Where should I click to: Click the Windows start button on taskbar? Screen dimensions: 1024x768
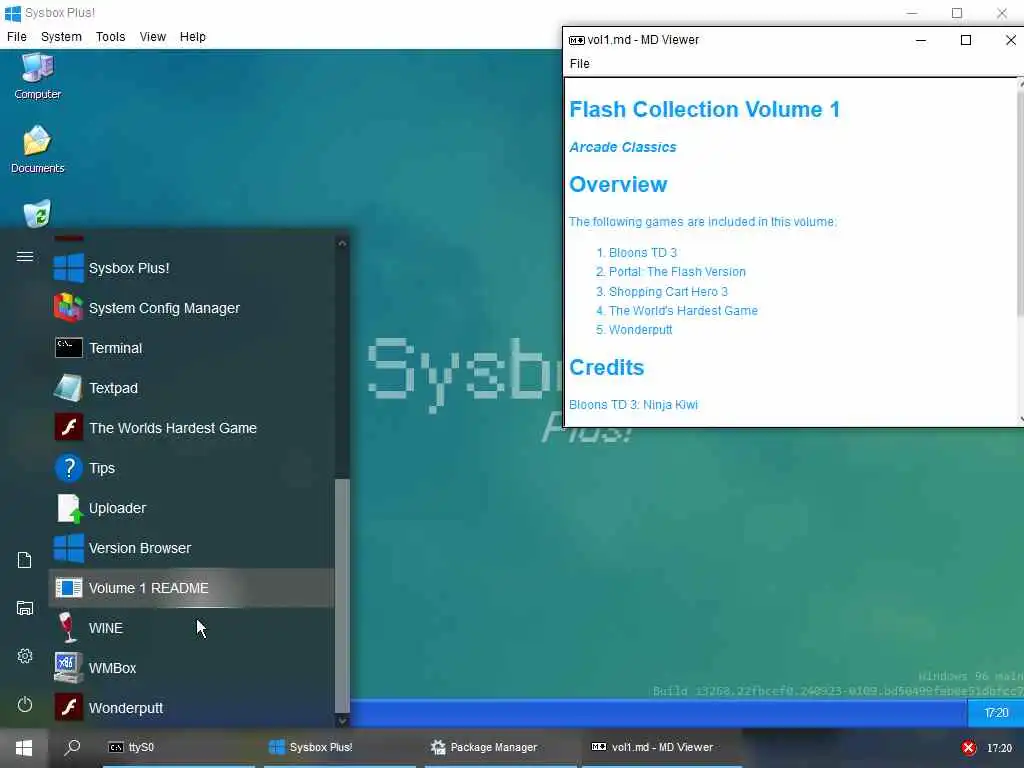24,748
